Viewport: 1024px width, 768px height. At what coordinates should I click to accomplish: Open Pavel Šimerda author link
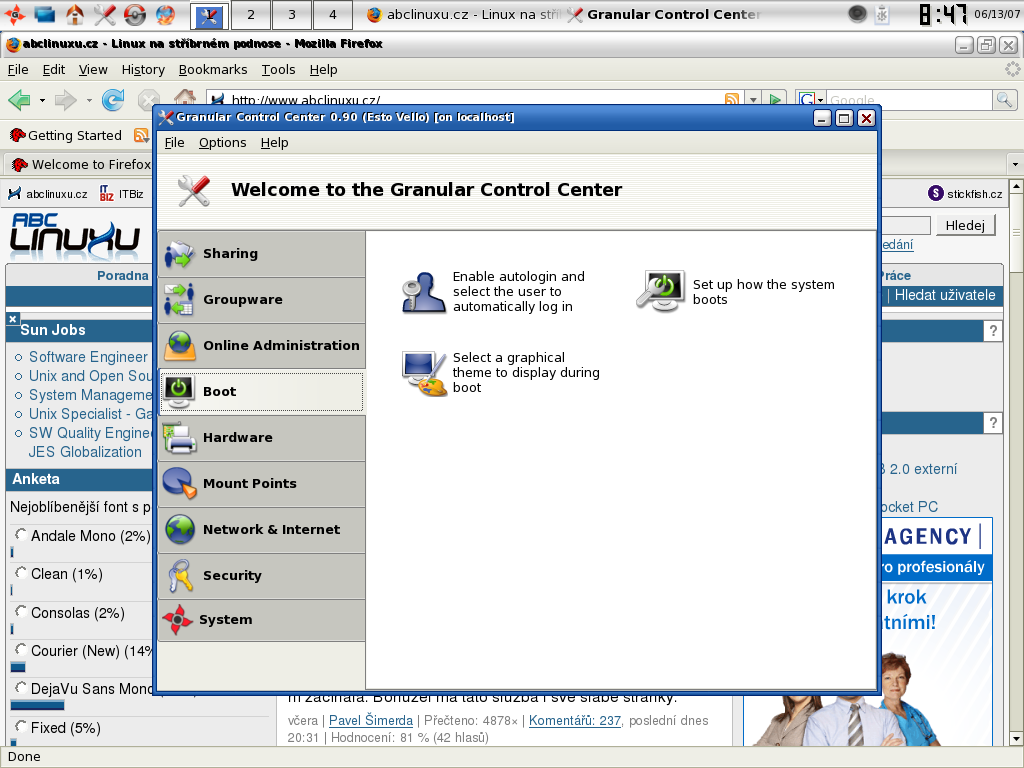click(x=370, y=720)
